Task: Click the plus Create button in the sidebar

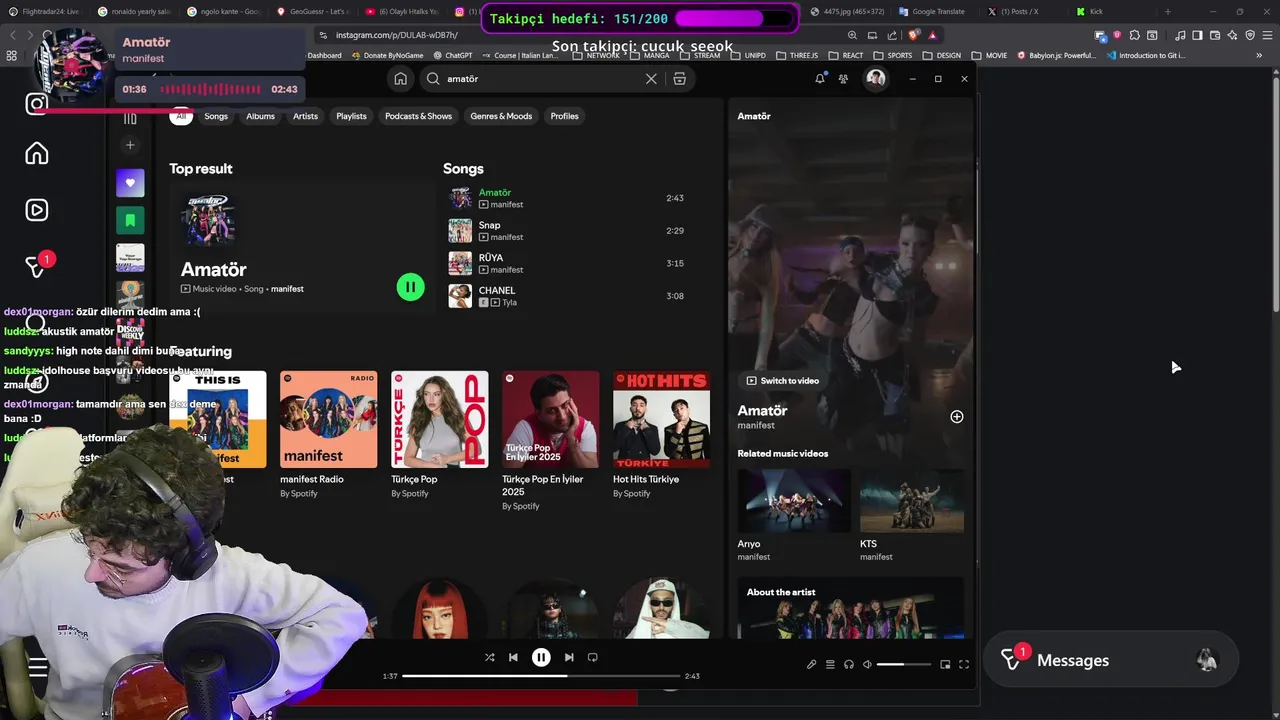Action: coord(130,145)
